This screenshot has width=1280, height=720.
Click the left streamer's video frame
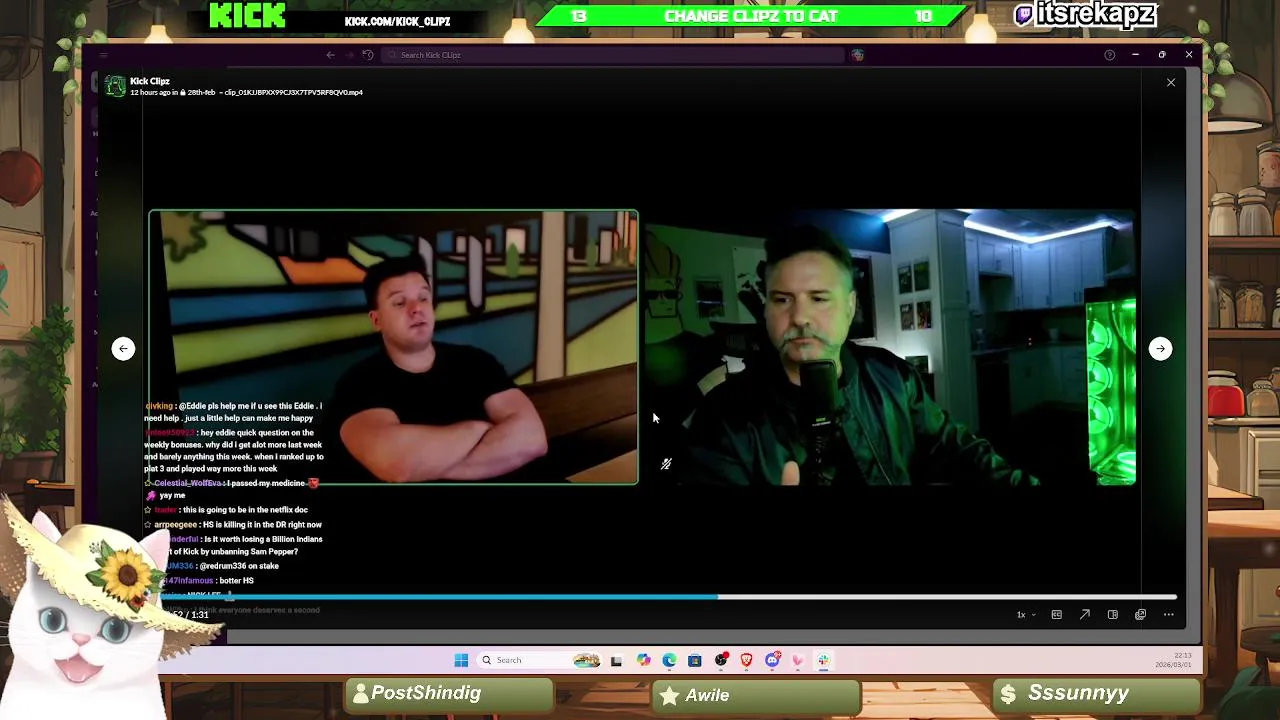pos(393,347)
